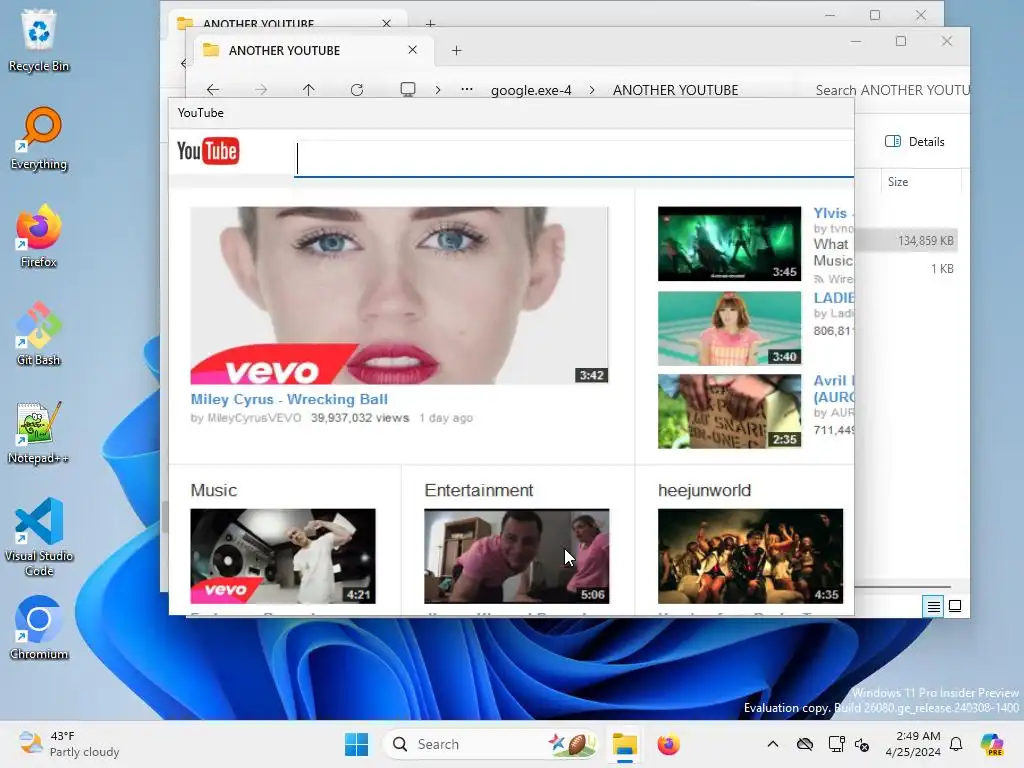Click the taskbar Search box
1024x768 pixels.
tap(490, 744)
